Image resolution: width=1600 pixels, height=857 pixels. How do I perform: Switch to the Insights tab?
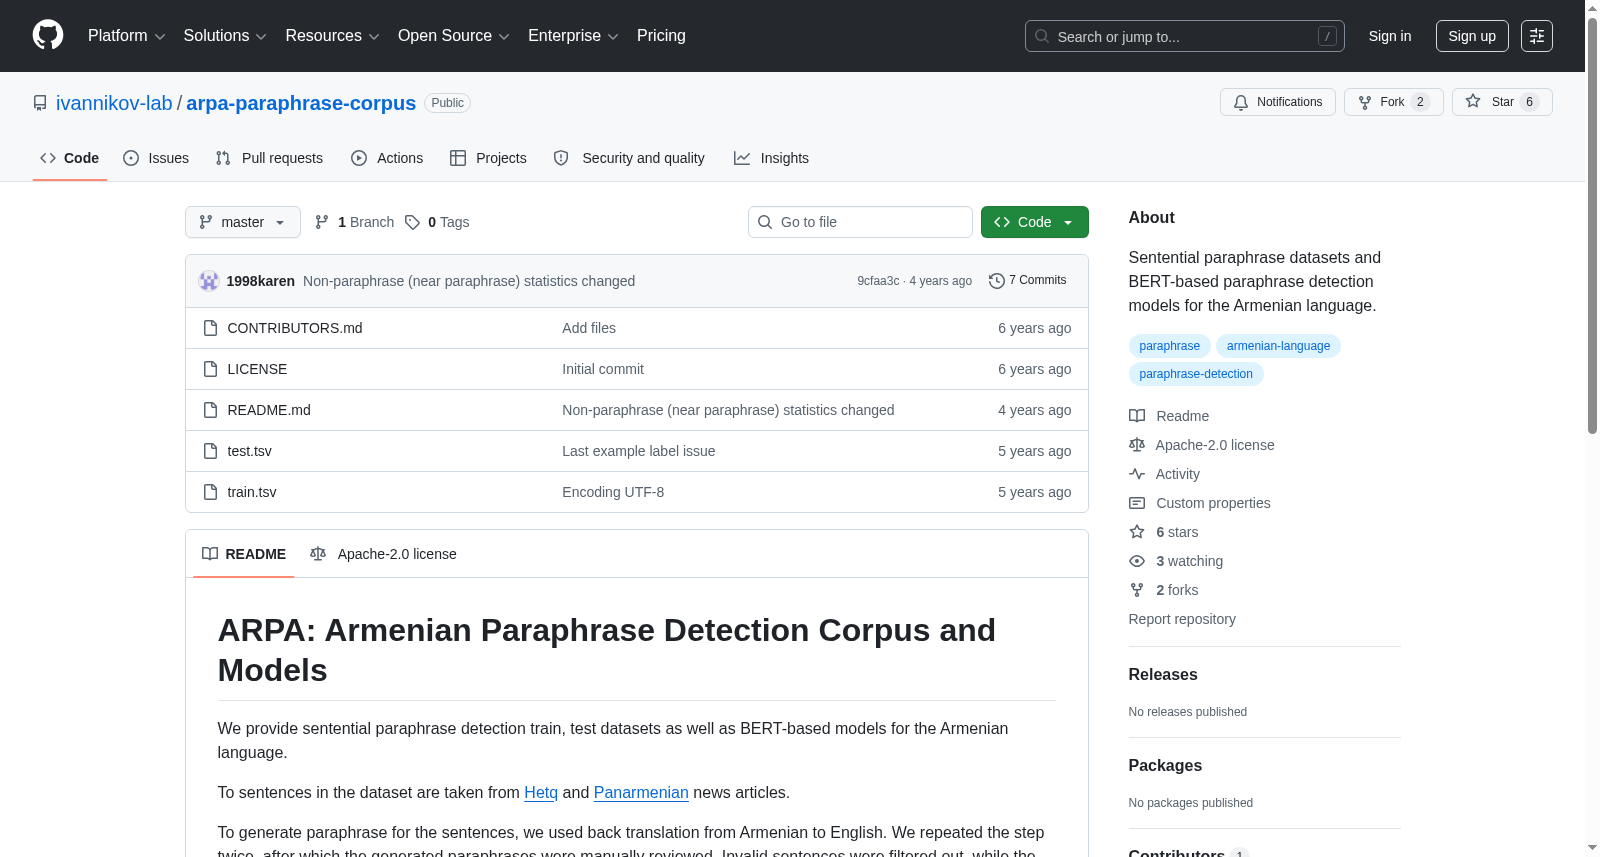click(771, 158)
